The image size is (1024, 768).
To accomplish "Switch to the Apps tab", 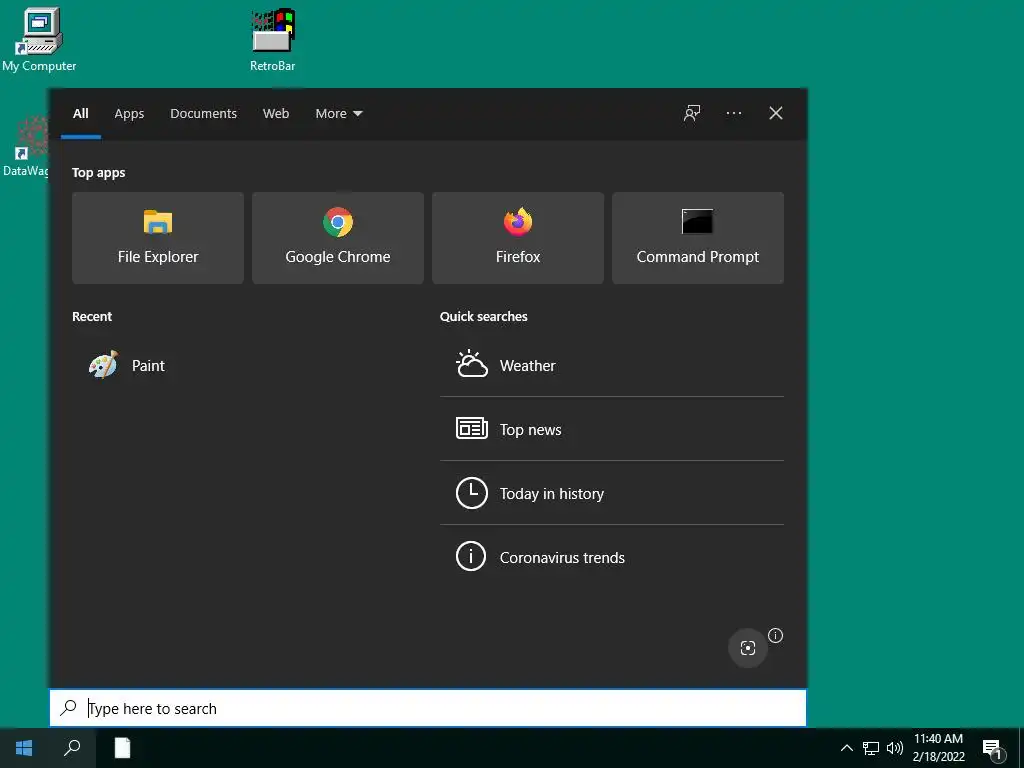I will [129, 113].
